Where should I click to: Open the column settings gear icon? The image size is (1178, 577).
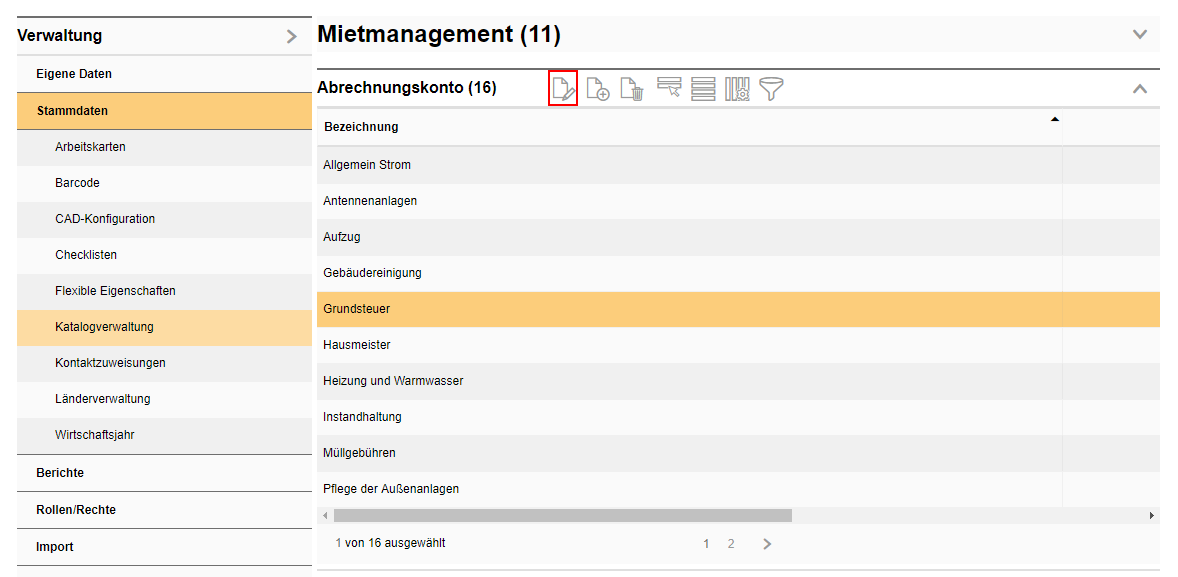click(737, 89)
